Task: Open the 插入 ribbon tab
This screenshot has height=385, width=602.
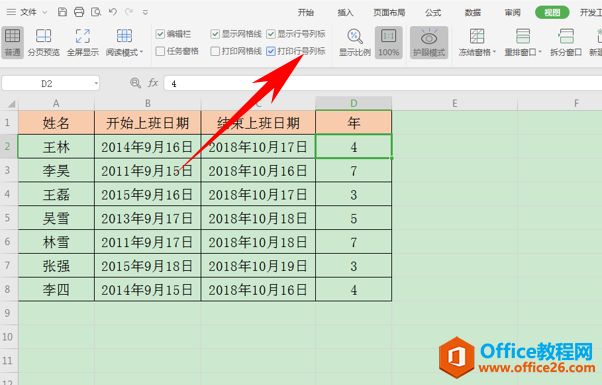Action: click(345, 13)
